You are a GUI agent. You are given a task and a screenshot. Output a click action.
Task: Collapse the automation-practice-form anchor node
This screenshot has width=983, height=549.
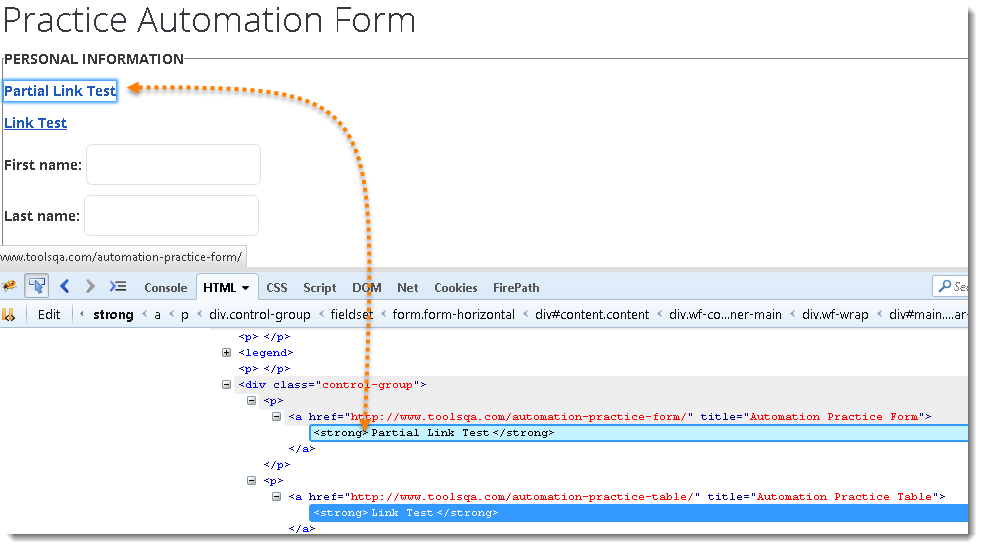(x=276, y=417)
